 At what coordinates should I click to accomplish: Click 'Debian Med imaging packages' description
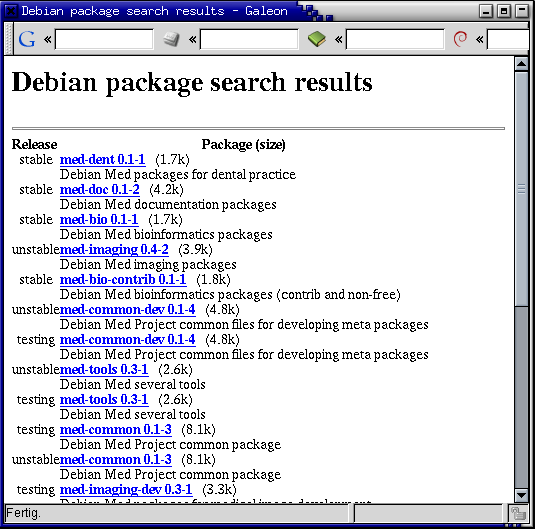coord(148,264)
